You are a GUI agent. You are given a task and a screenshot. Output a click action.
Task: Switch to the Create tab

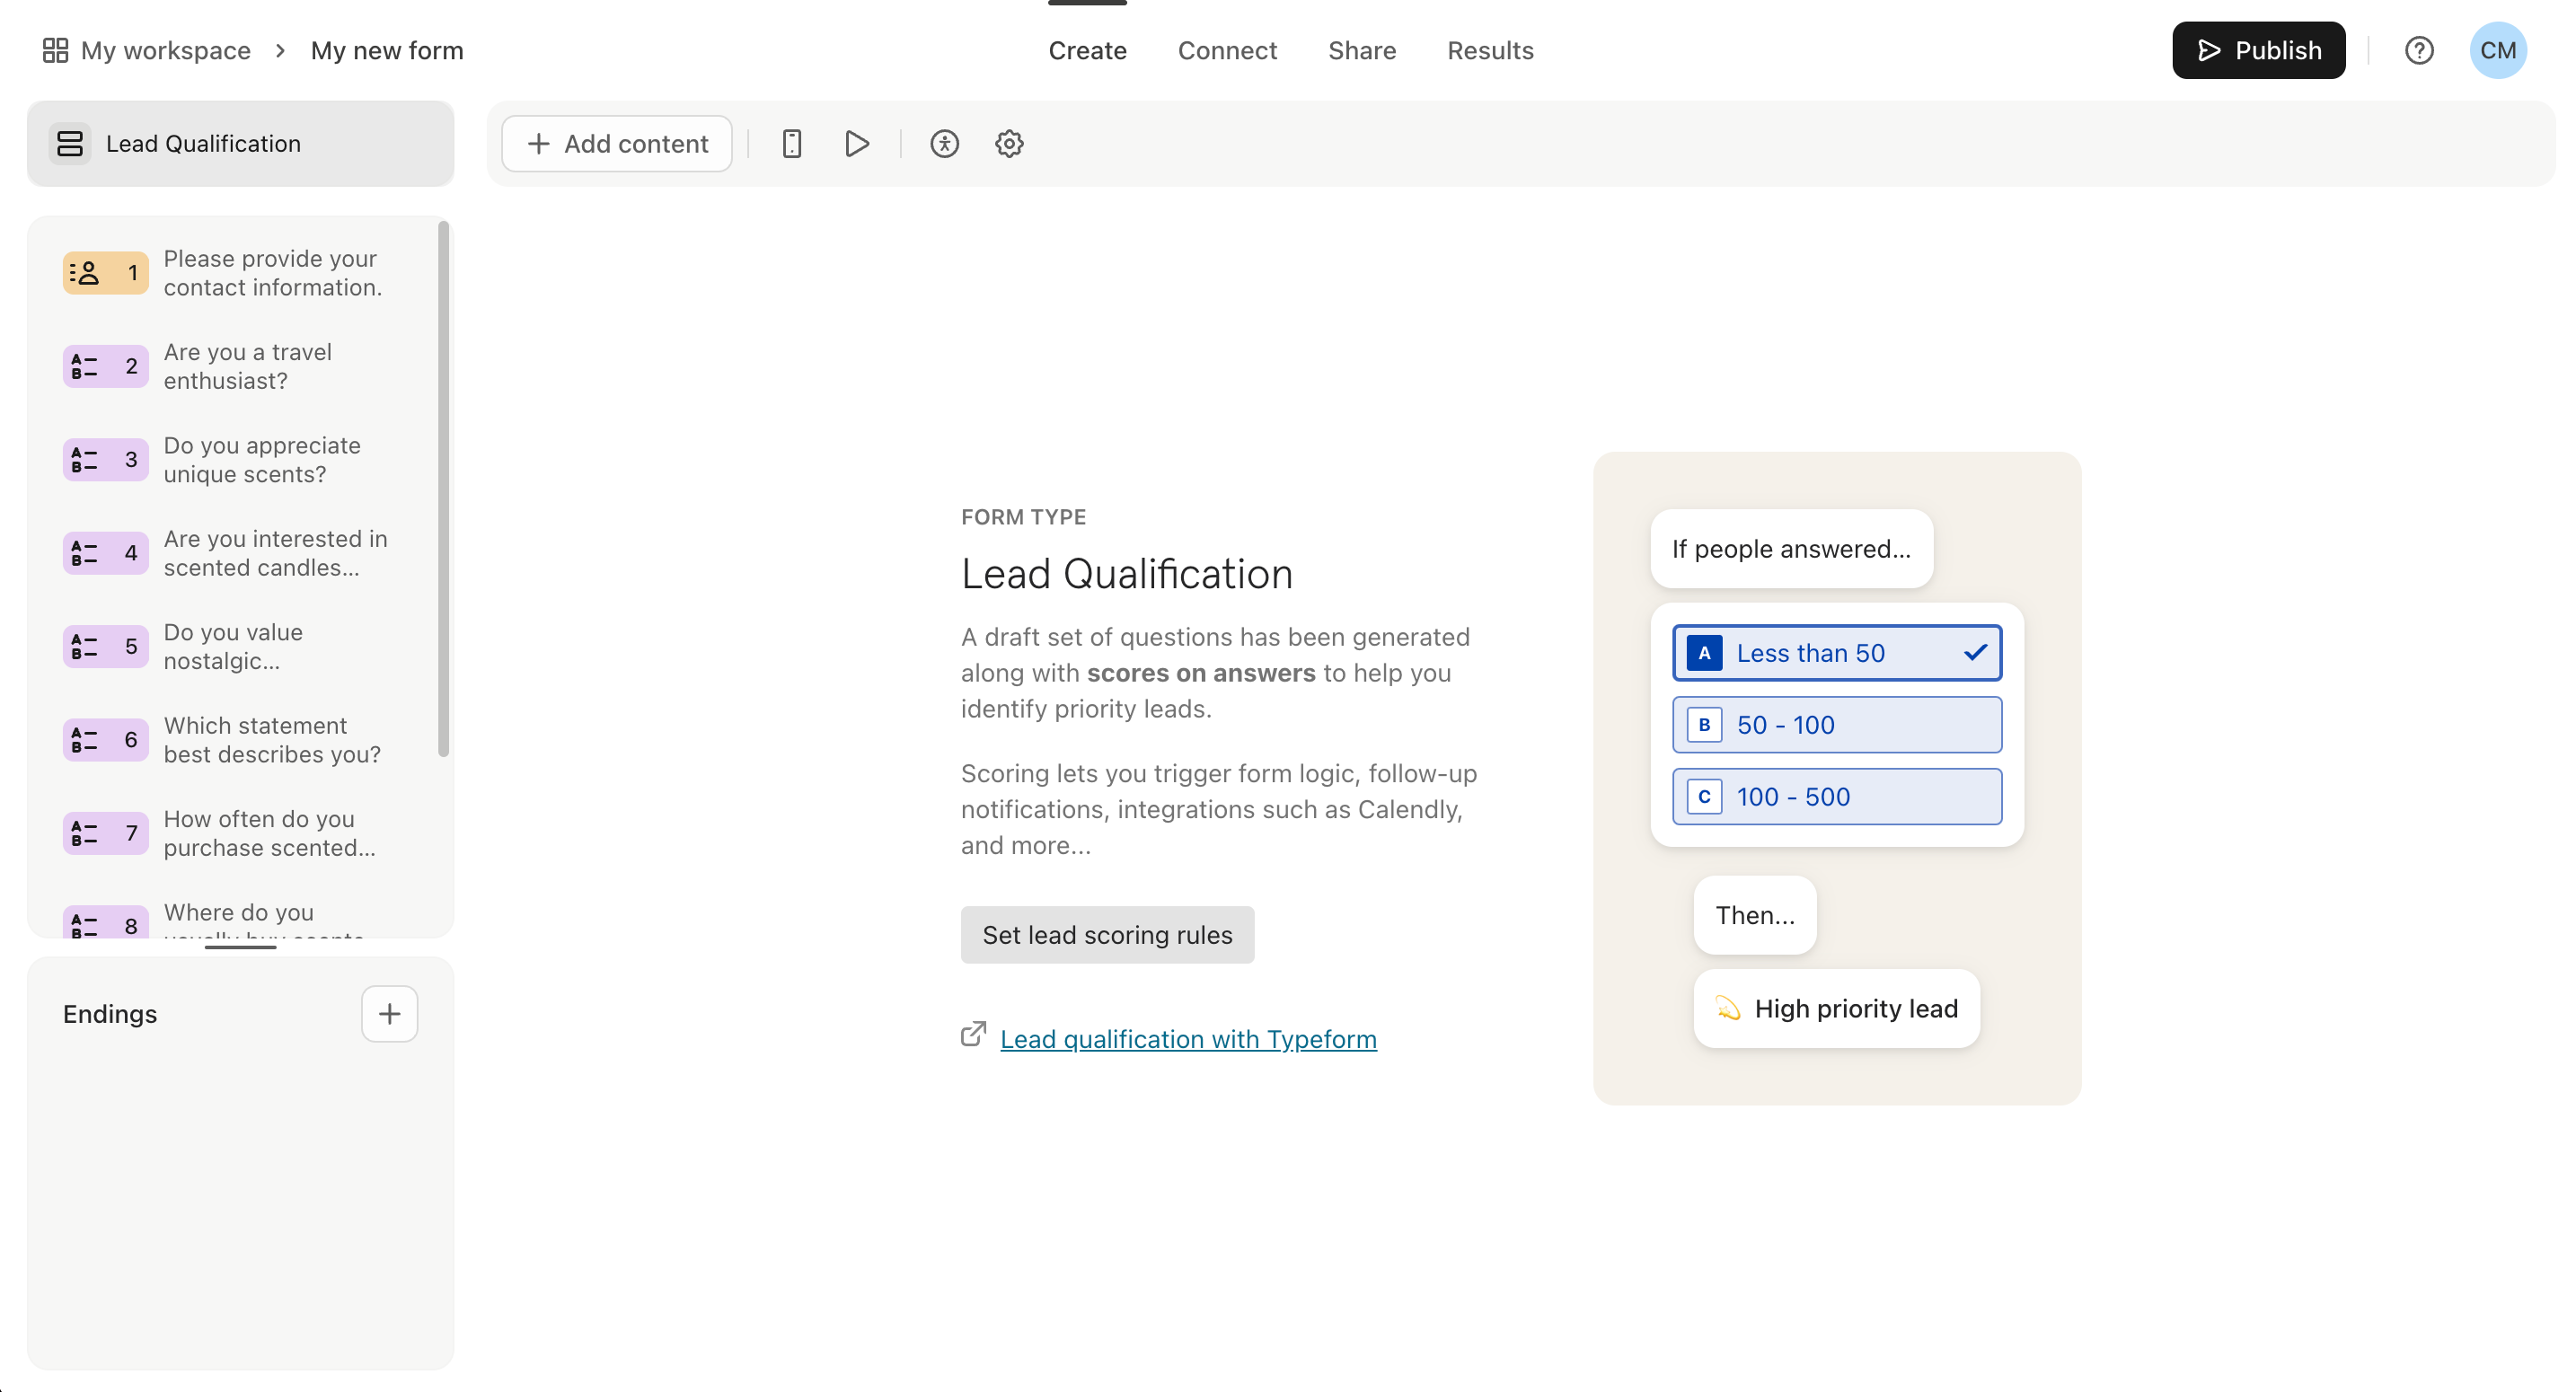(x=1087, y=50)
